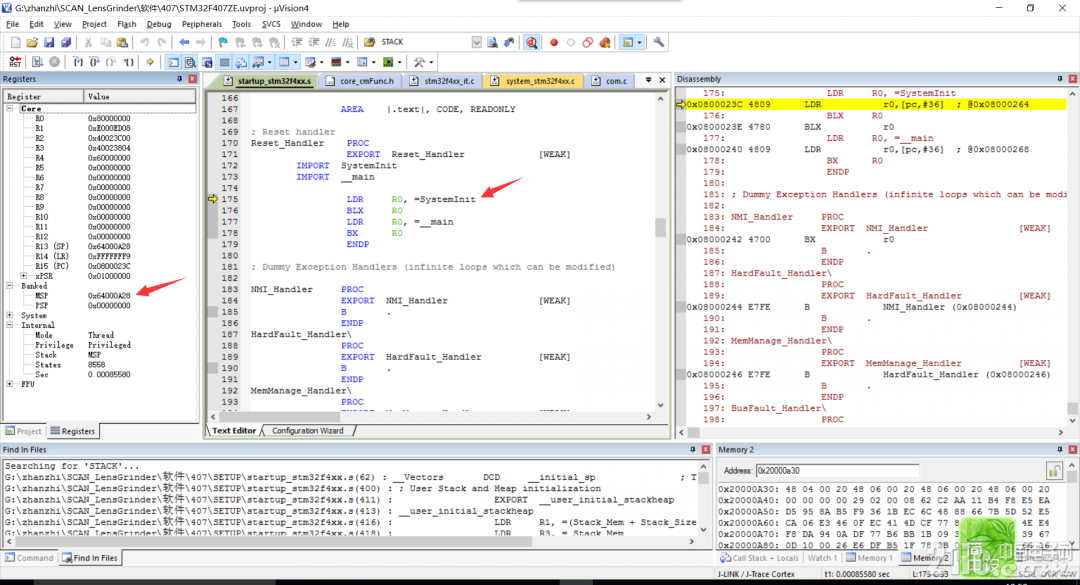Image resolution: width=1080 pixels, height=585 pixels.
Task: Open the Watch 1 tab
Action: tap(822, 558)
